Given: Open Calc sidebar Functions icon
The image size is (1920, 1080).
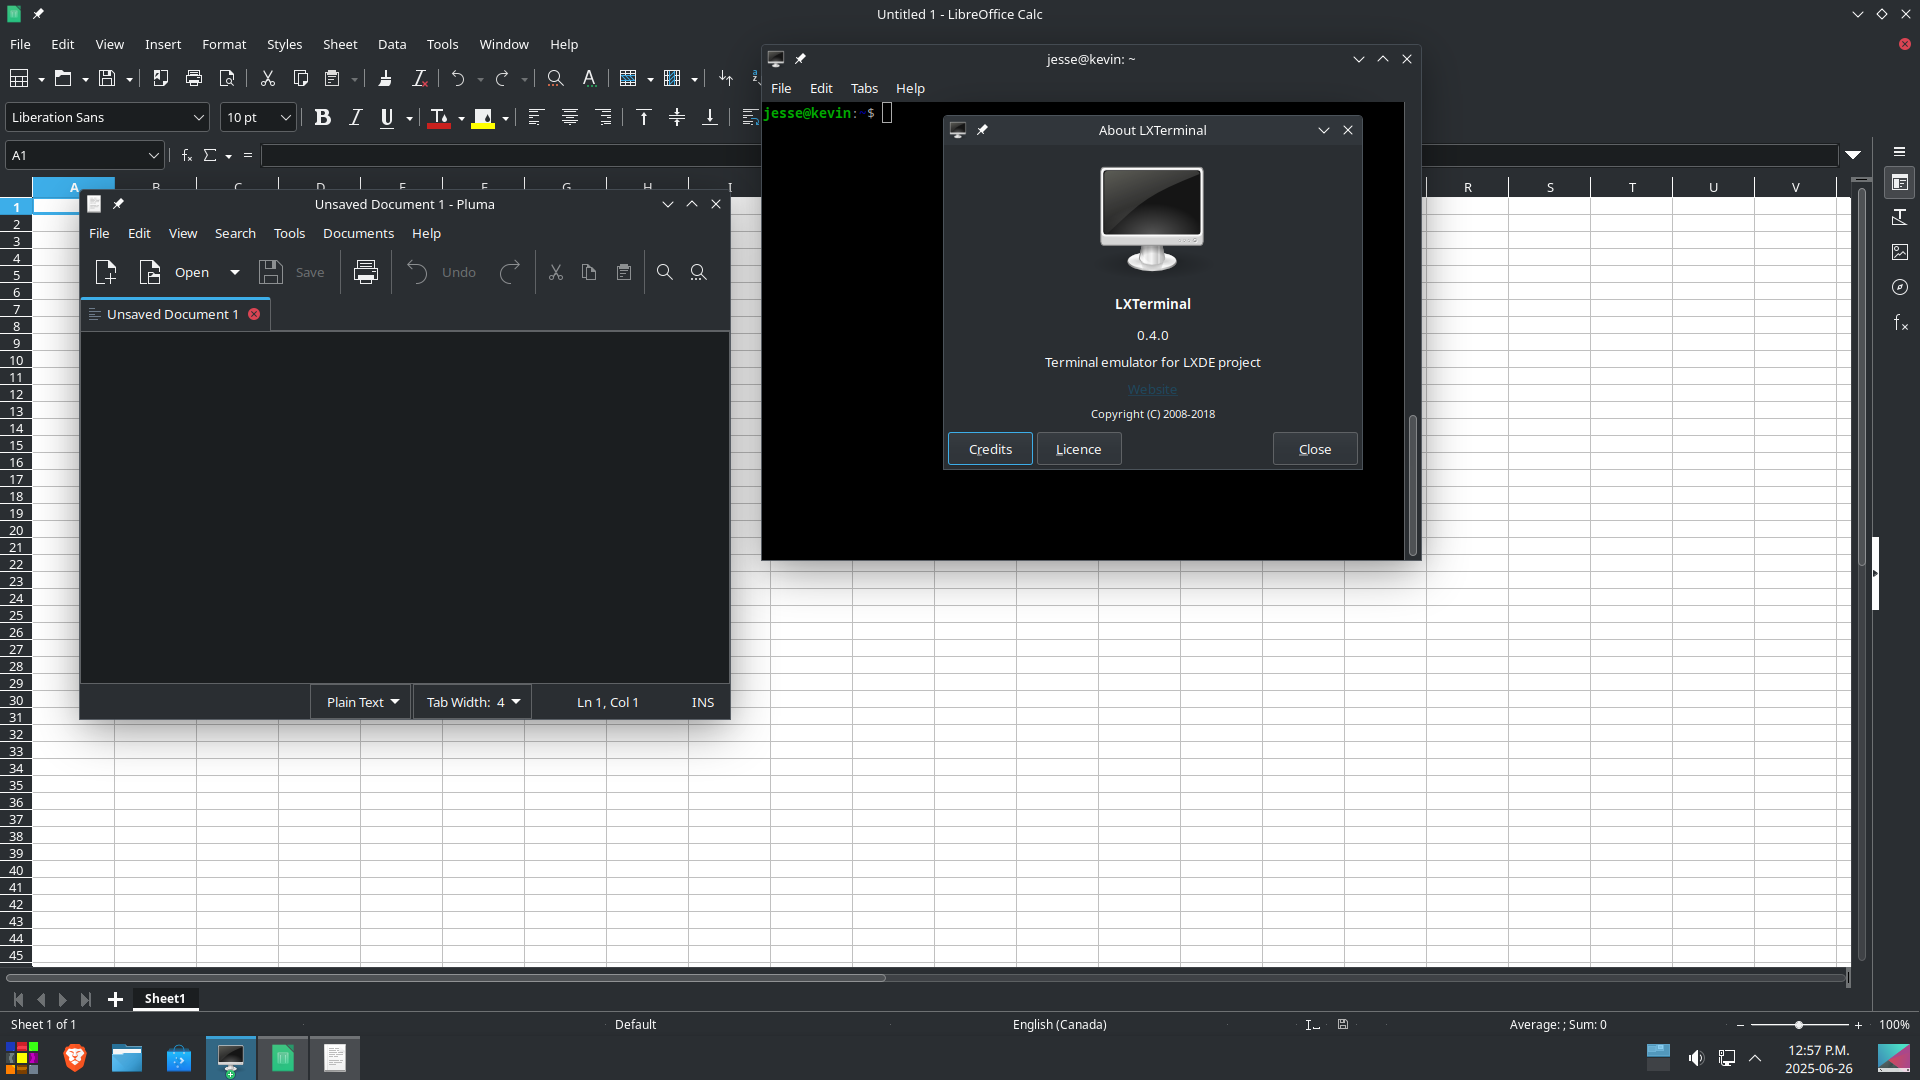Looking at the screenshot, I should pyautogui.click(x=1900, y=322).
